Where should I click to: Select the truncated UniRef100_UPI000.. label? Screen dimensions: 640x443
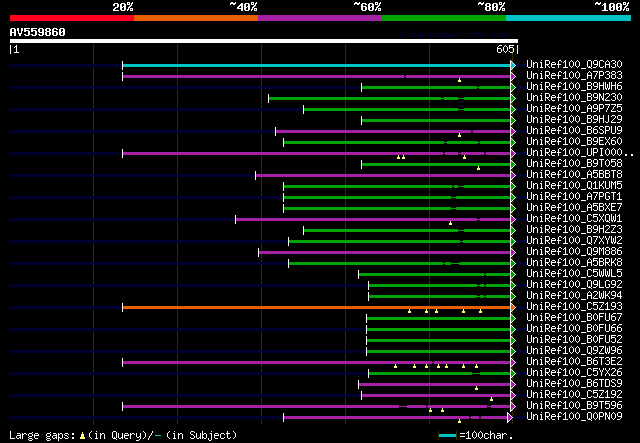580,153
